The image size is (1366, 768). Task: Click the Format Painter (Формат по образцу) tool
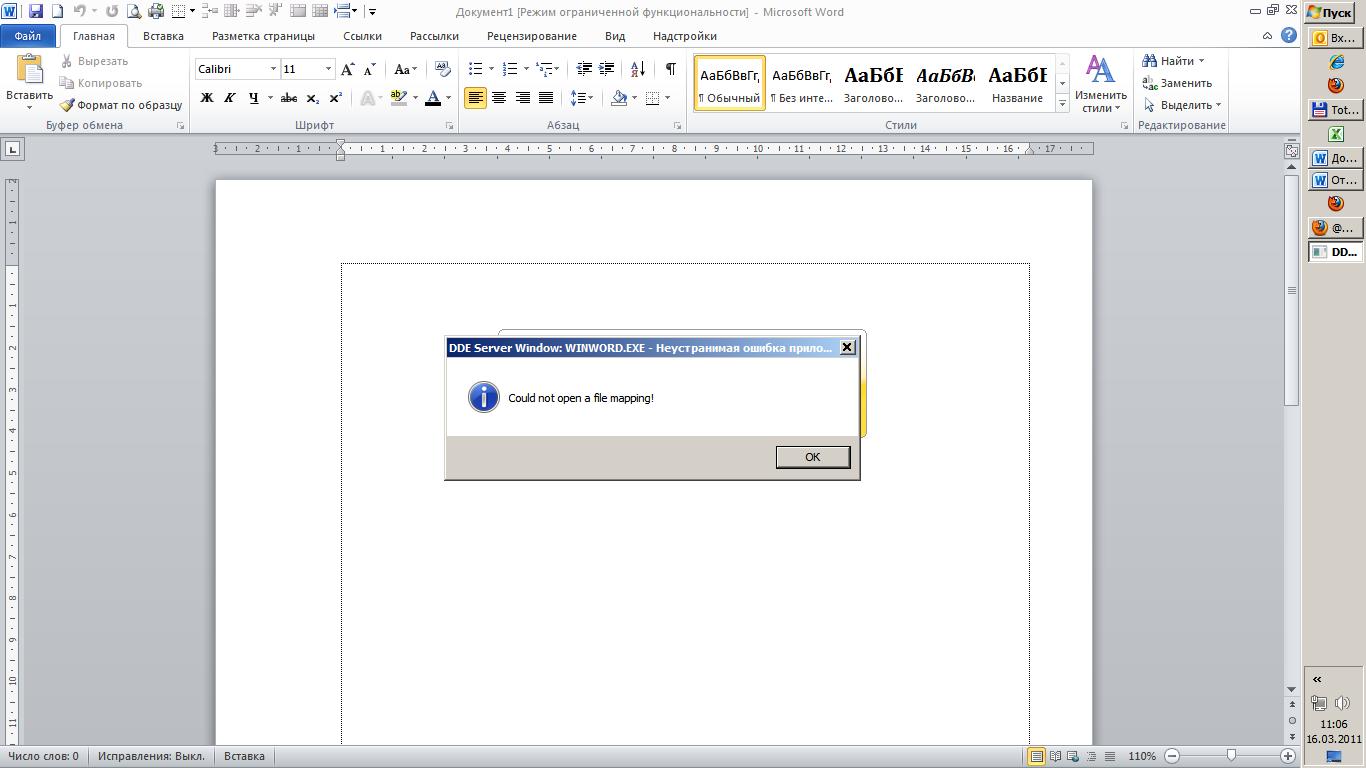pos(120,105)
